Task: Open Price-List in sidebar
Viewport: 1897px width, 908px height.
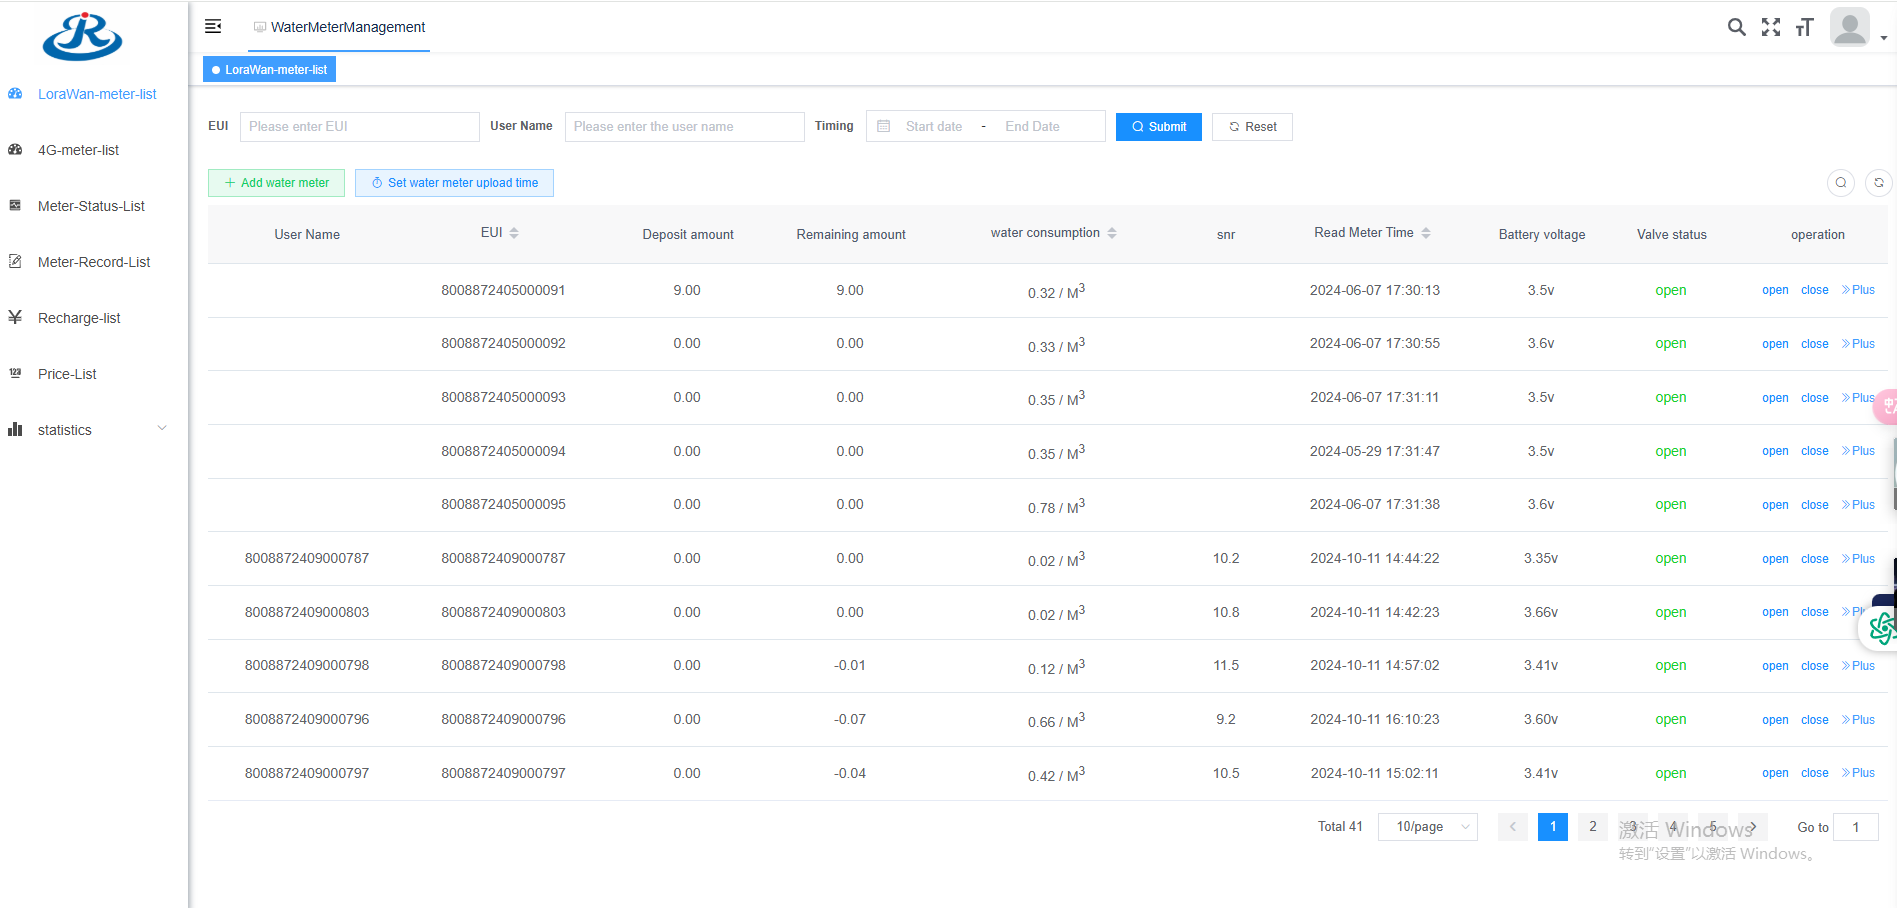Action: [67, 374]
